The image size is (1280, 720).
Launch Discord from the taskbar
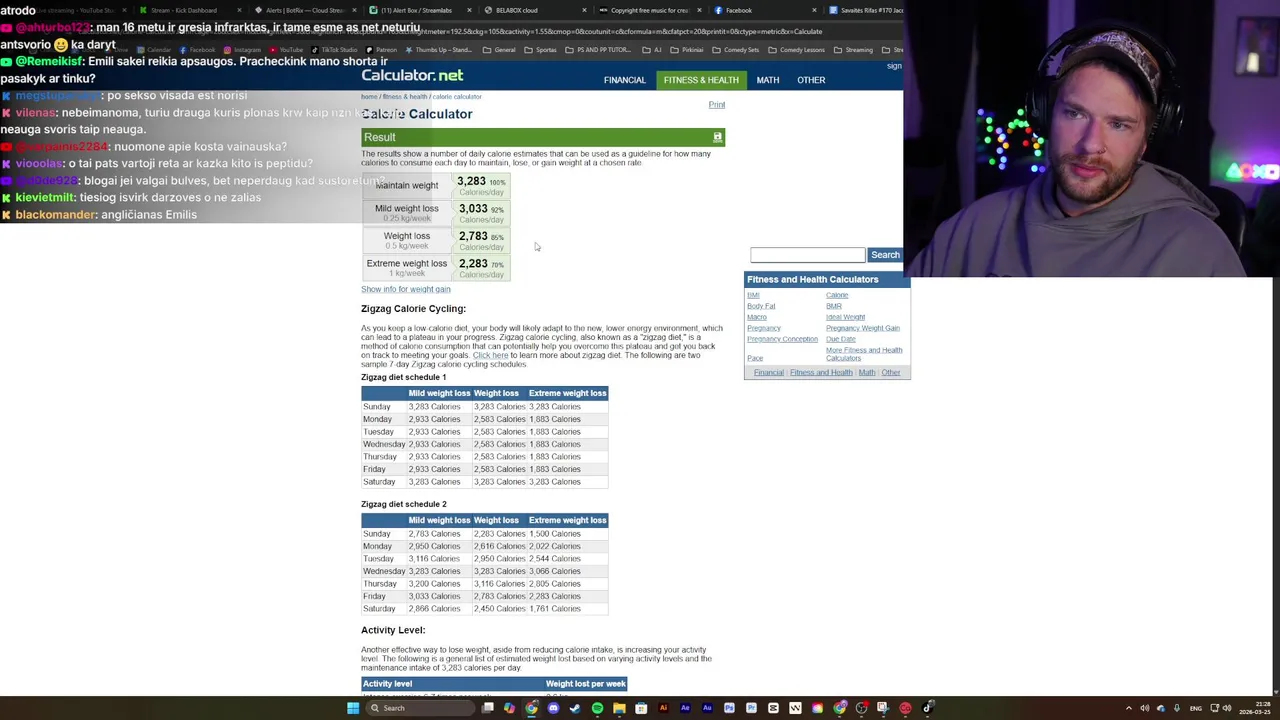coord(553,708)
